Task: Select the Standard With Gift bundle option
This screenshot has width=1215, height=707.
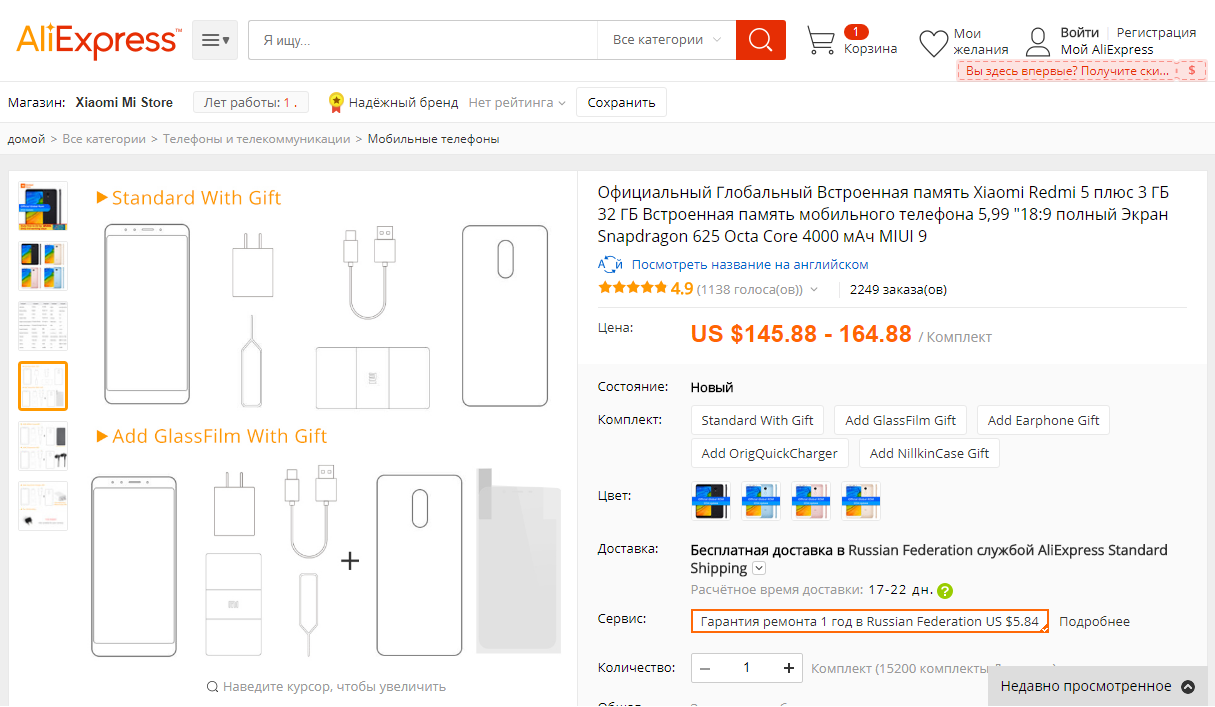Action: (757, 420)
